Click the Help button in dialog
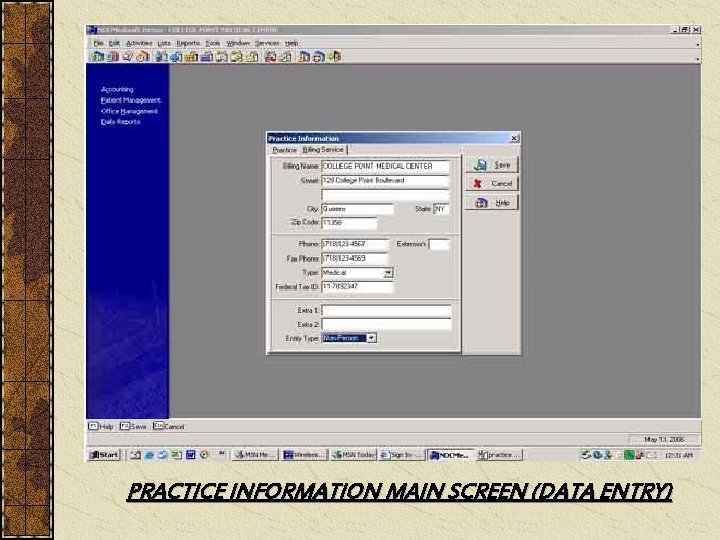 [492, 202]
